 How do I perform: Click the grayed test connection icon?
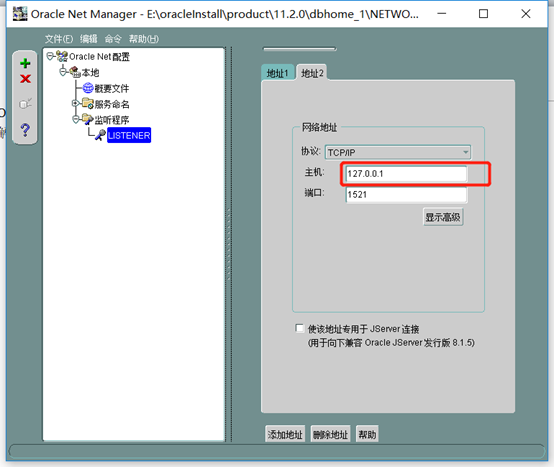tap(25, 104)
